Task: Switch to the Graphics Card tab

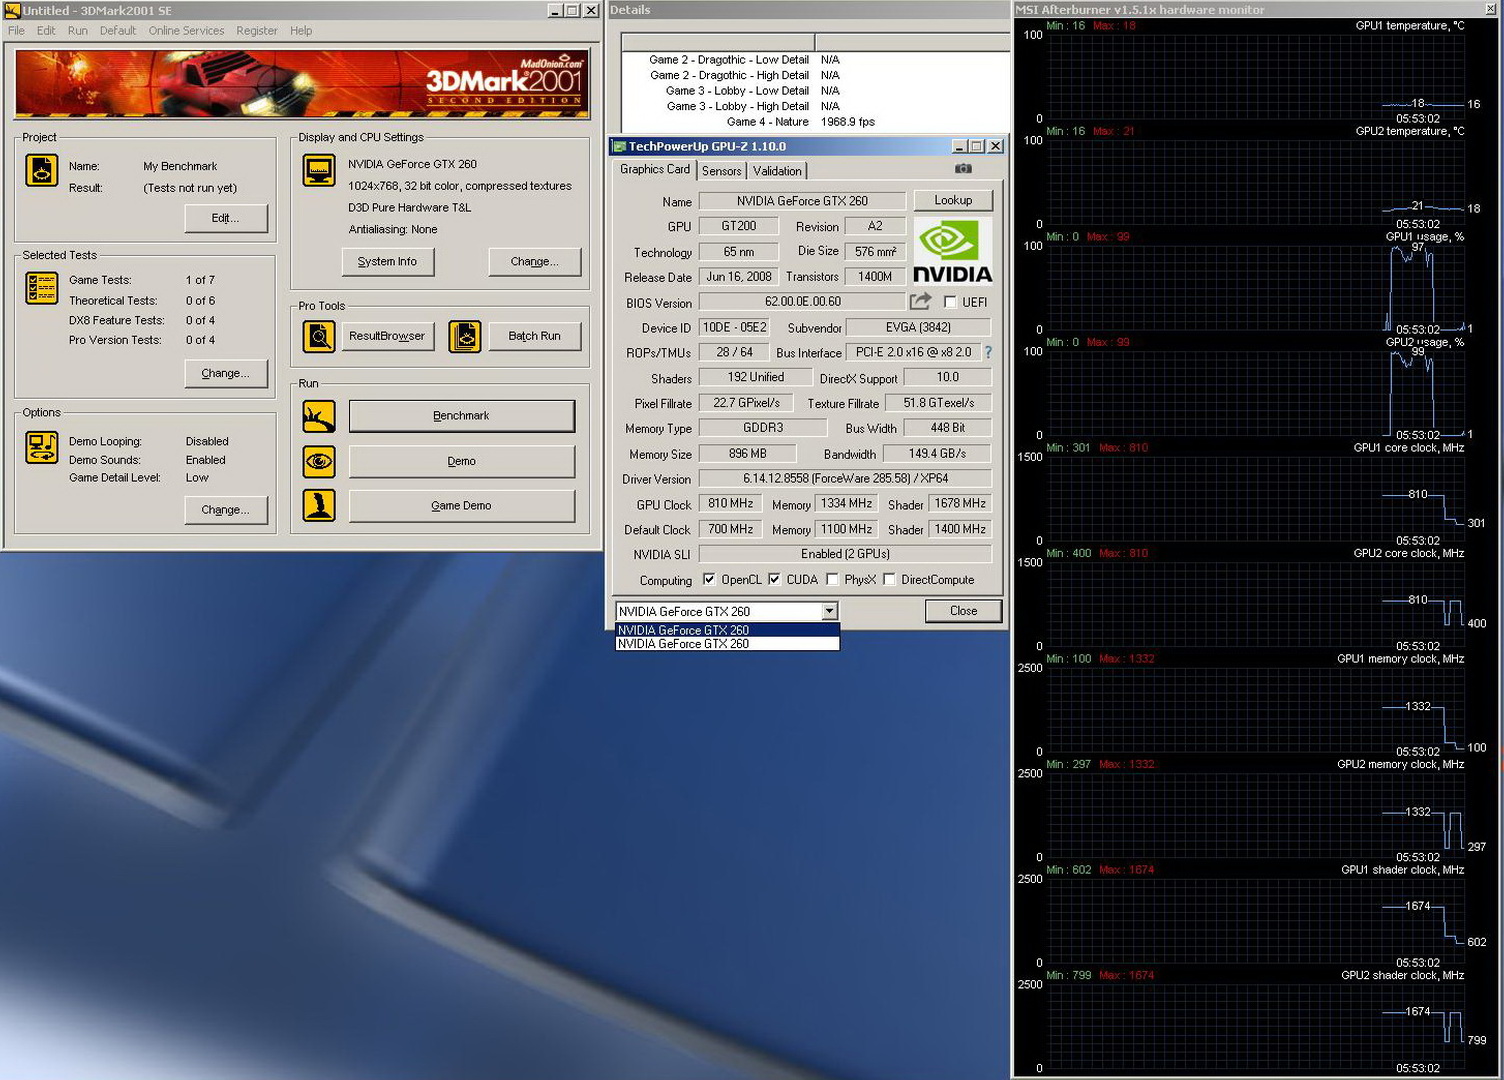Action: tap(654, 169)
